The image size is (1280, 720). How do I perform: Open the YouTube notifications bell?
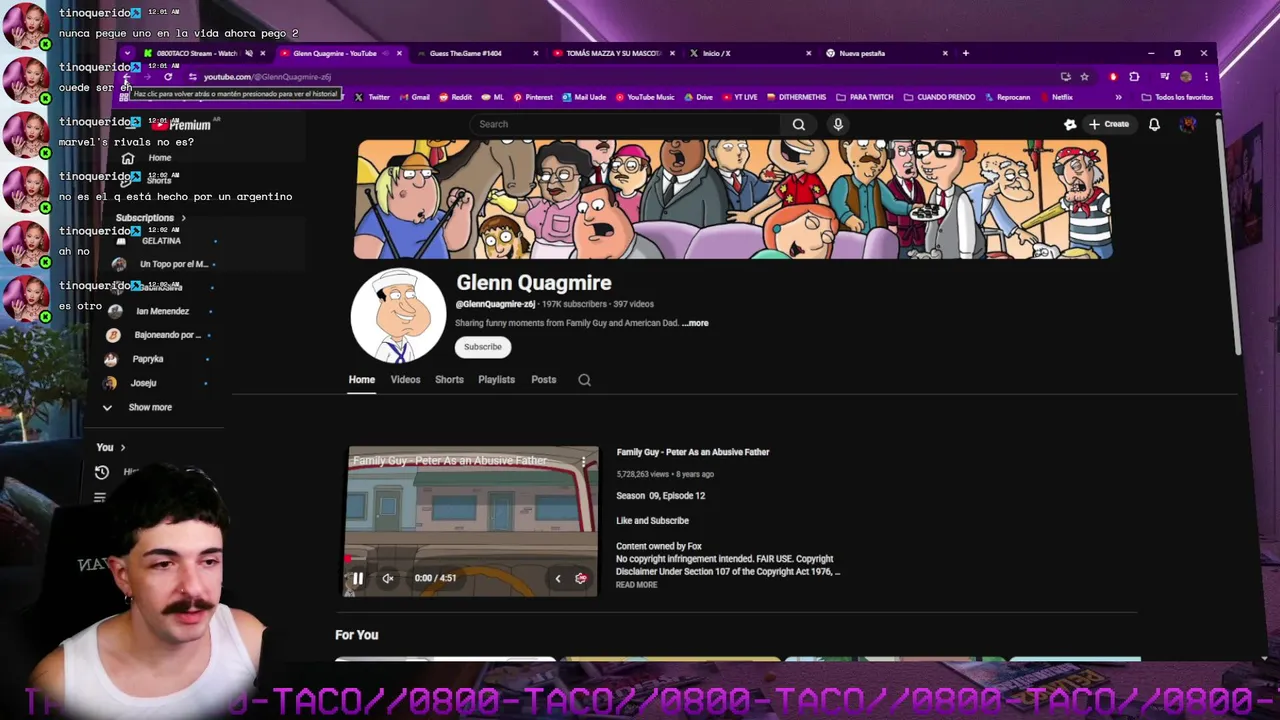pyautogui.click(x=1154, y=124)
